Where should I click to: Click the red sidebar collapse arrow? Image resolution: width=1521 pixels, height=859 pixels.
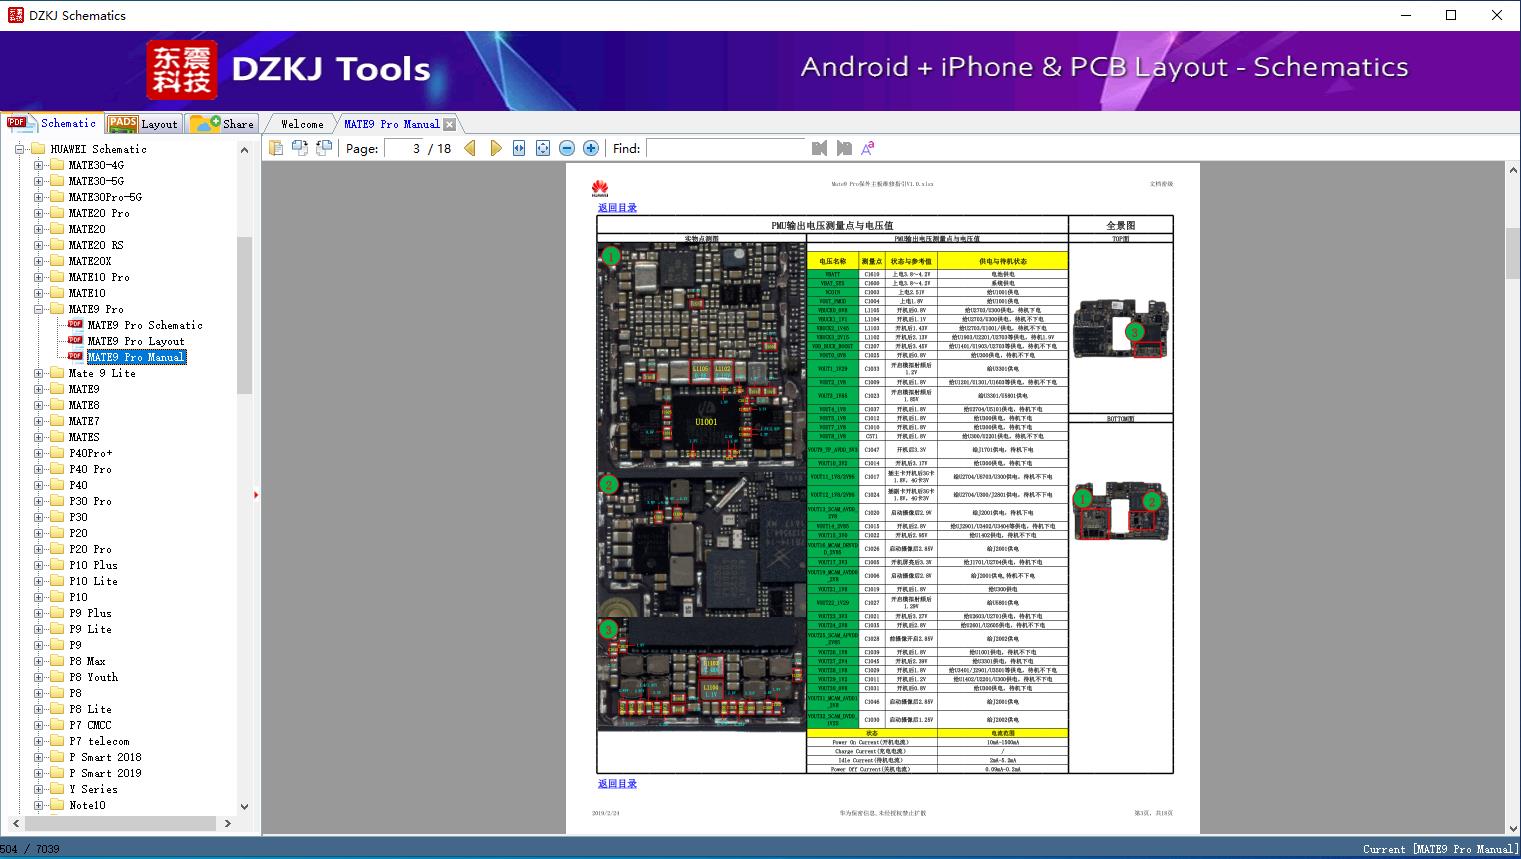coord(256,494)
